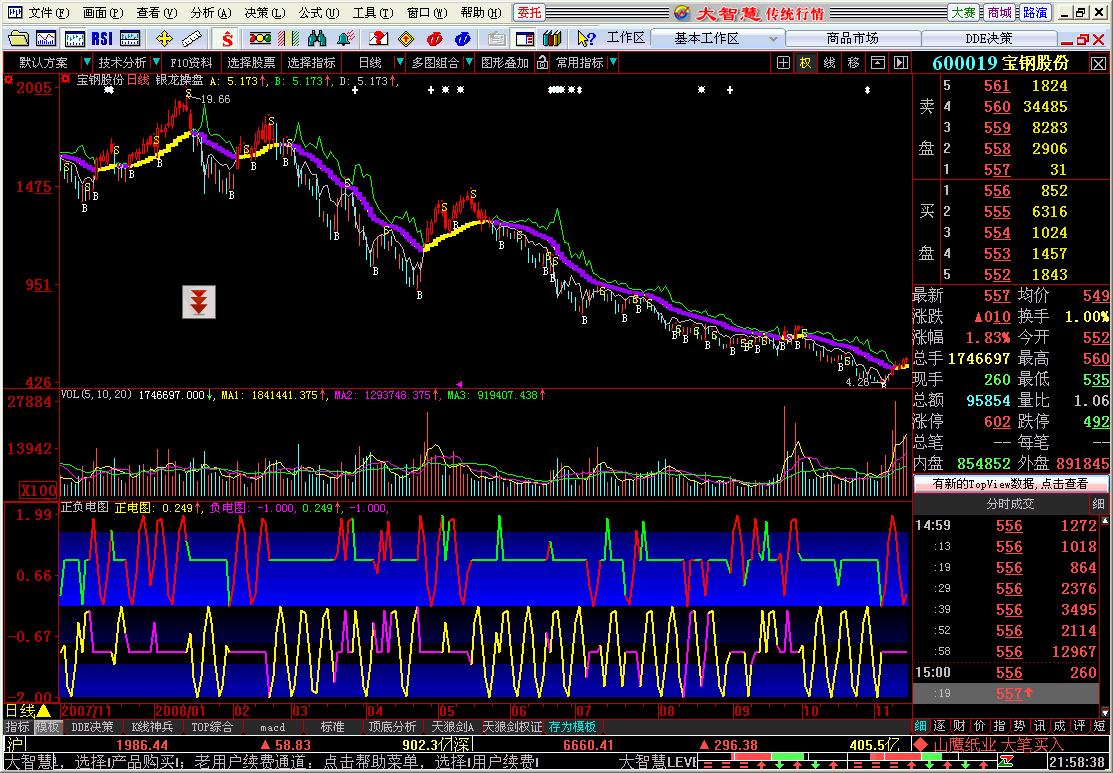
Task: Click the skip-to-end icon in chart header
Action: (x=901, y=62)
